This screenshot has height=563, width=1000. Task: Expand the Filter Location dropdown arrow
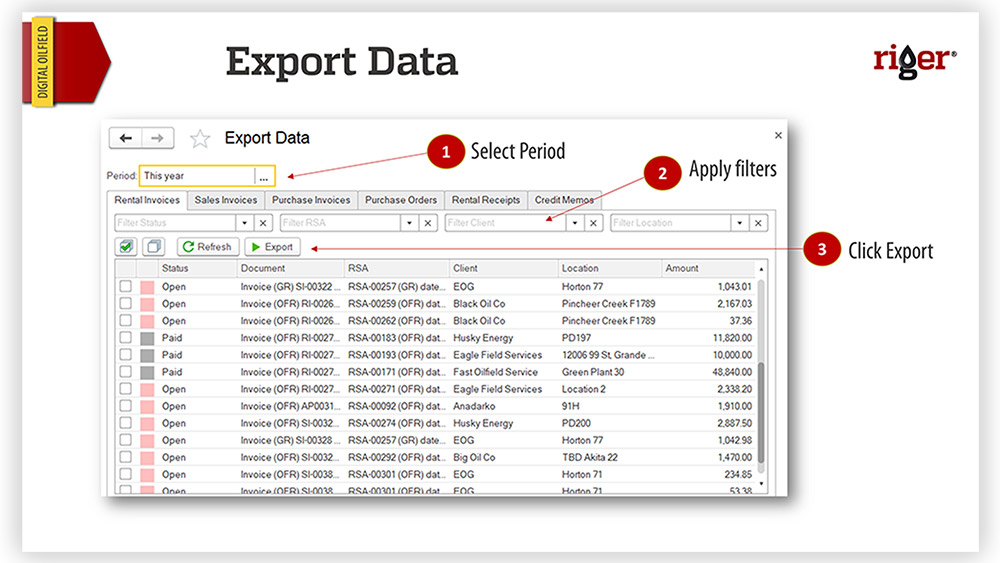(x=741, y=223)
